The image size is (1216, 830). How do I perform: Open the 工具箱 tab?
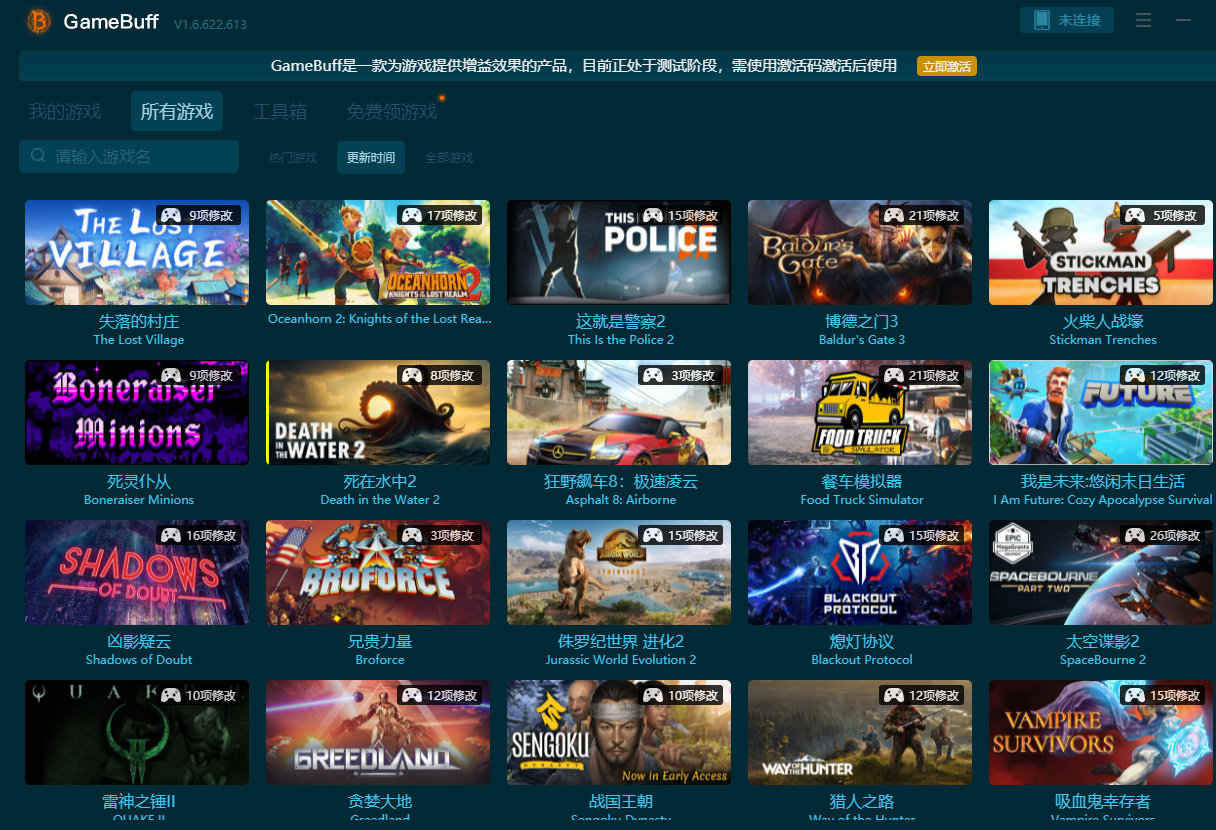click(x=280, y=111)
